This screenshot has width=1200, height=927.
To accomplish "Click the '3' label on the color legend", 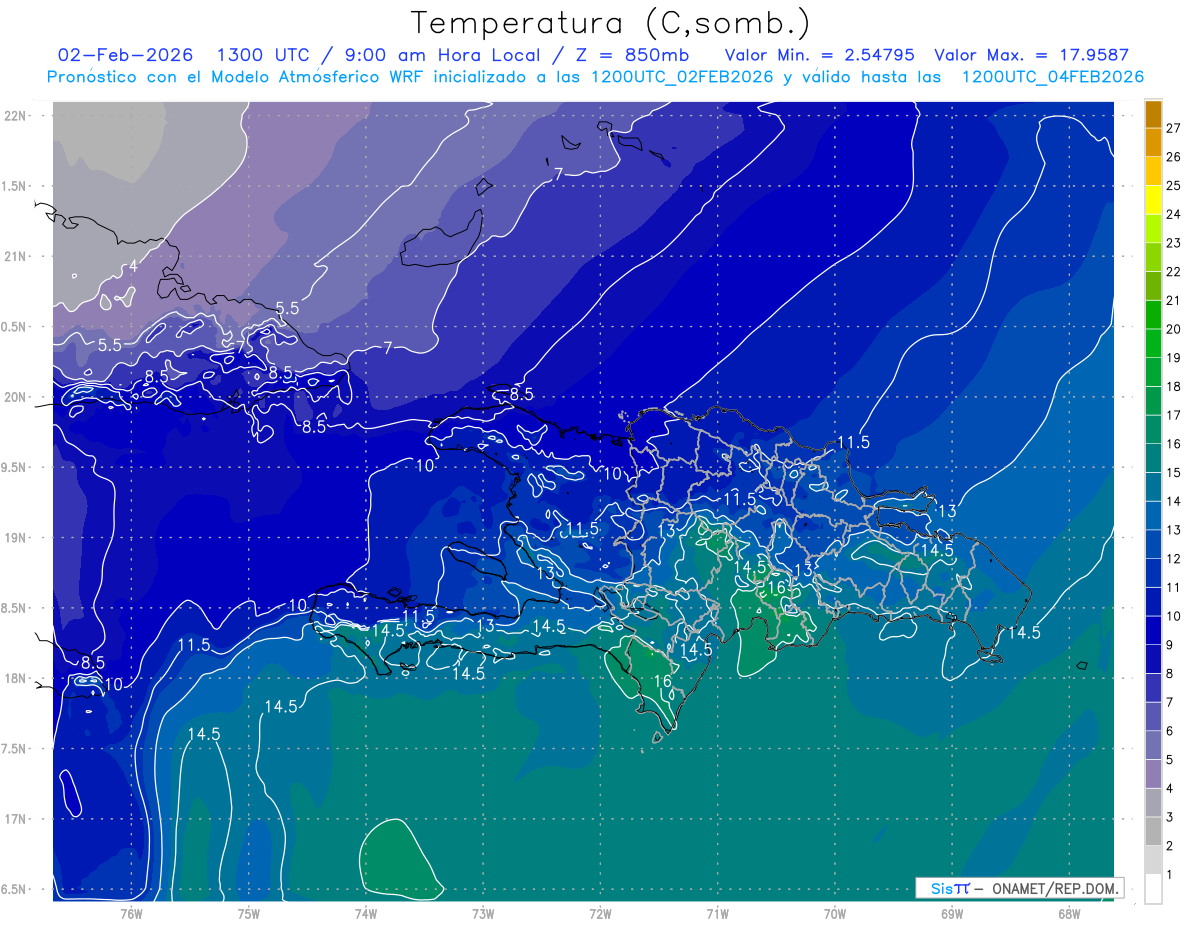I will point(1170,817).
